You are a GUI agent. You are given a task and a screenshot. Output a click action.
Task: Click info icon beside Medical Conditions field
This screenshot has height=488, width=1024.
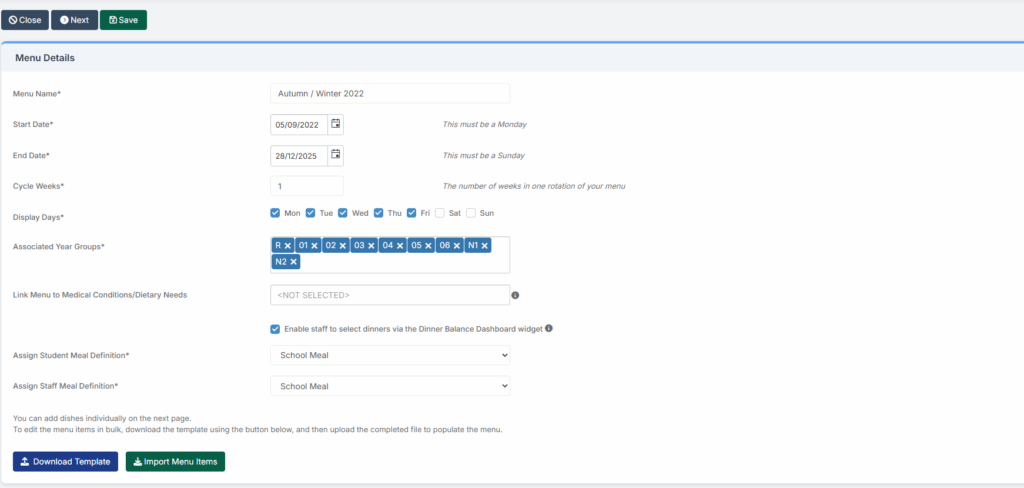pyautogui.click(x=516, y=295)
